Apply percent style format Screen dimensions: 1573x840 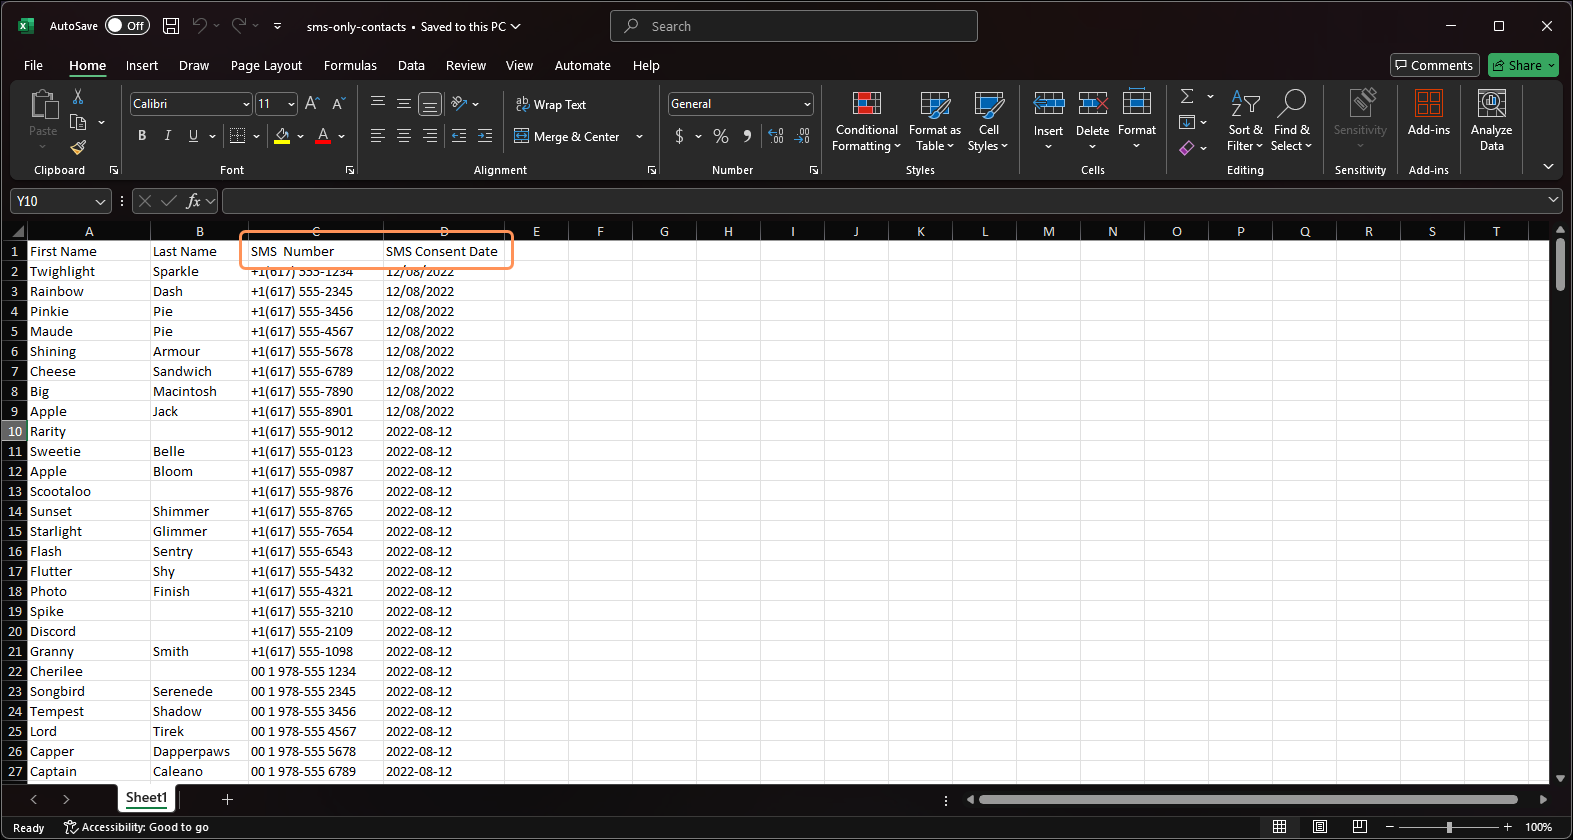(x=721, y=136)
